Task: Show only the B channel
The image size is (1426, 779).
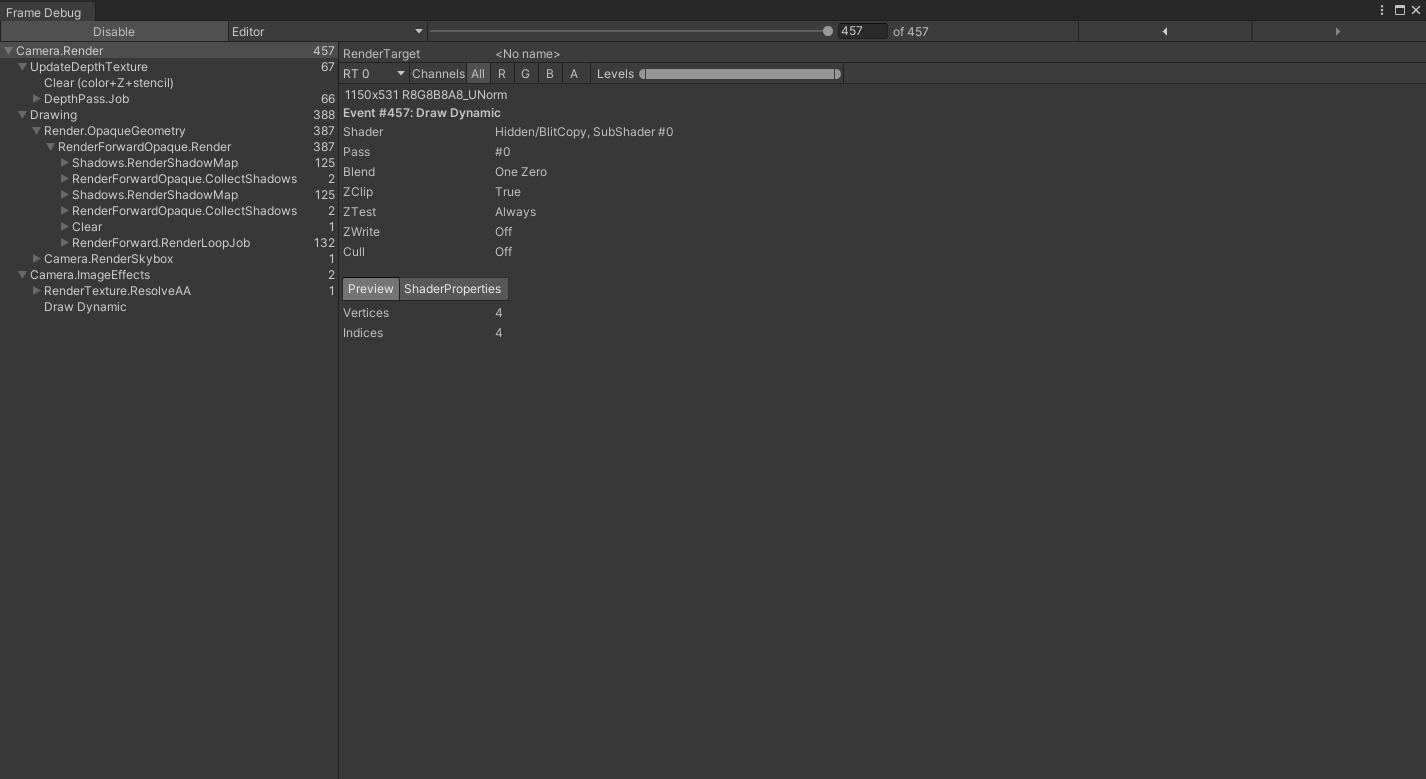Action: pyautogui.click(x=549, y=73)
